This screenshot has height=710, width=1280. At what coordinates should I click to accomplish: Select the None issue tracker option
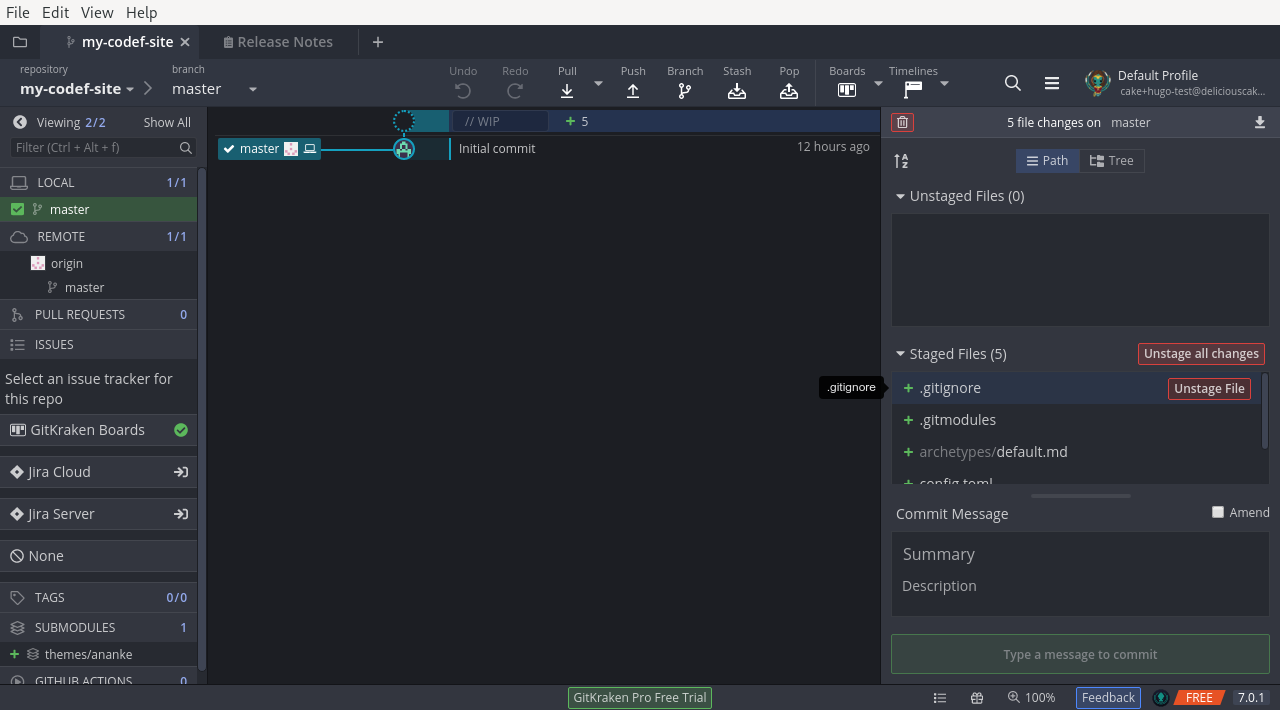[98, 556]
